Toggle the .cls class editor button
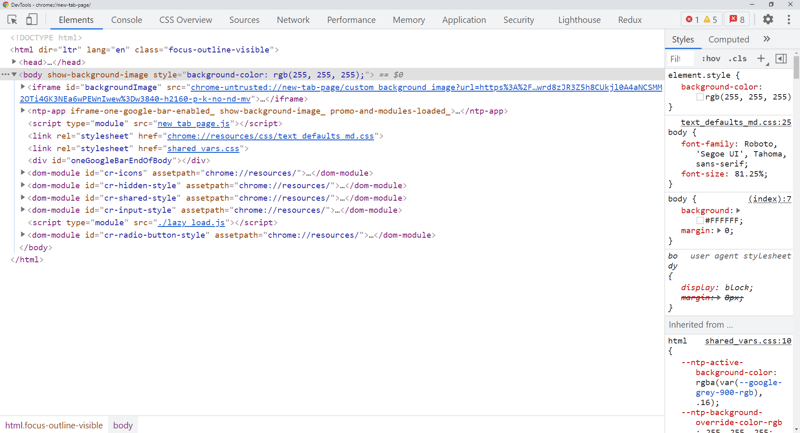 pos(737,59)
